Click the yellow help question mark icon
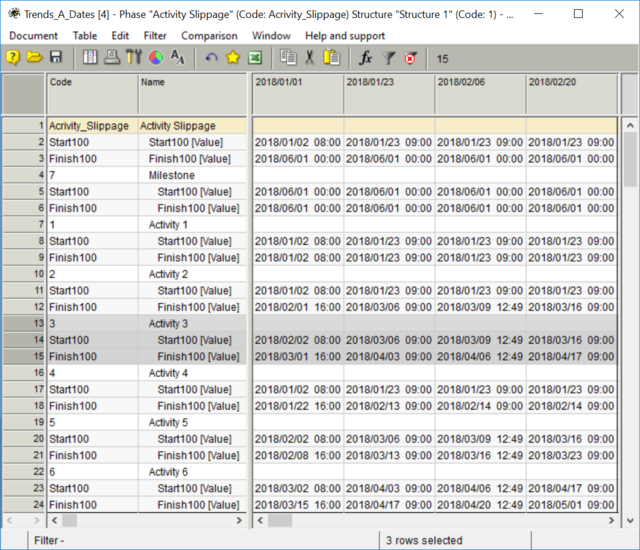Screen dimensions: 640x550 [13, 58]
